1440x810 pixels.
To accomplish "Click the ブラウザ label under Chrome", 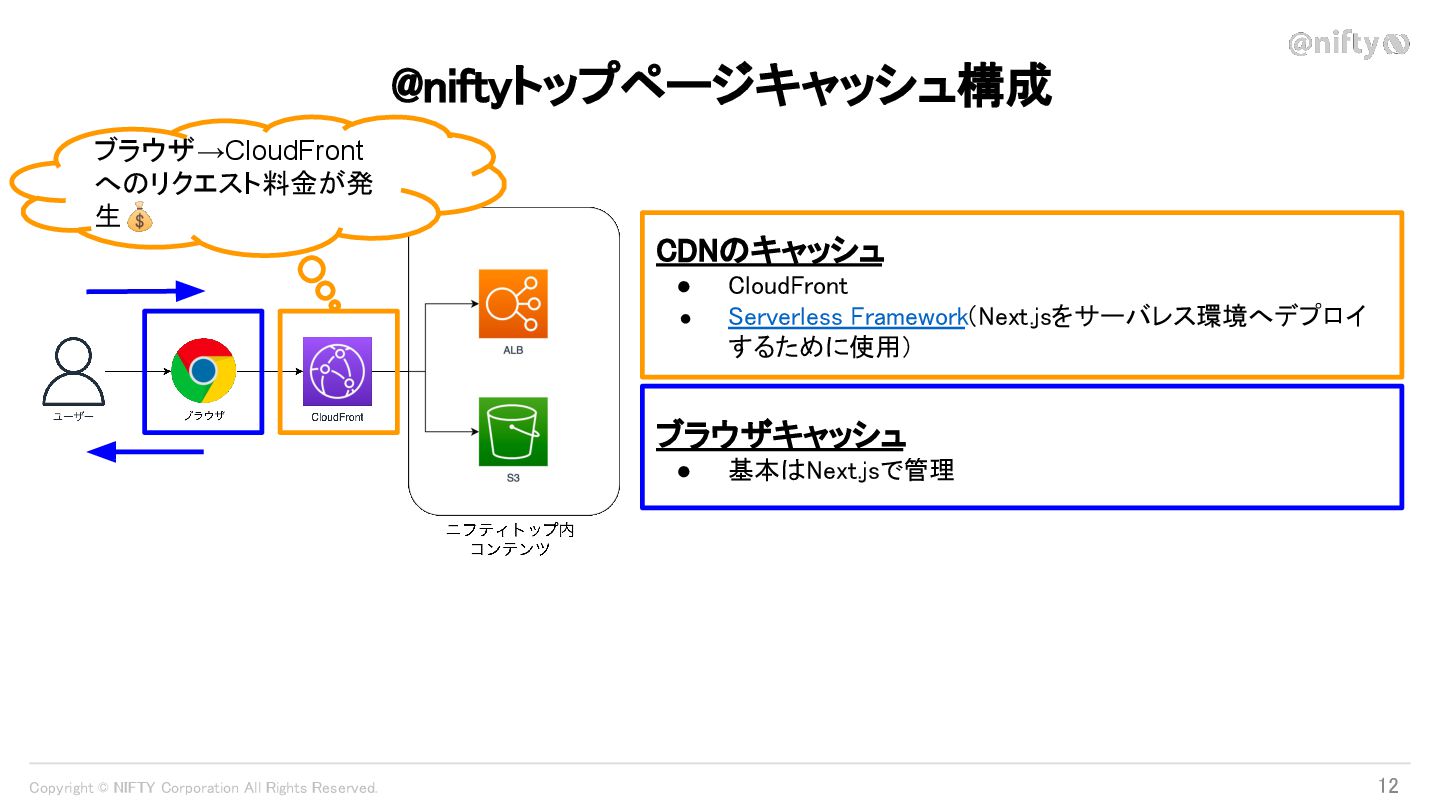I will point(204,416).
